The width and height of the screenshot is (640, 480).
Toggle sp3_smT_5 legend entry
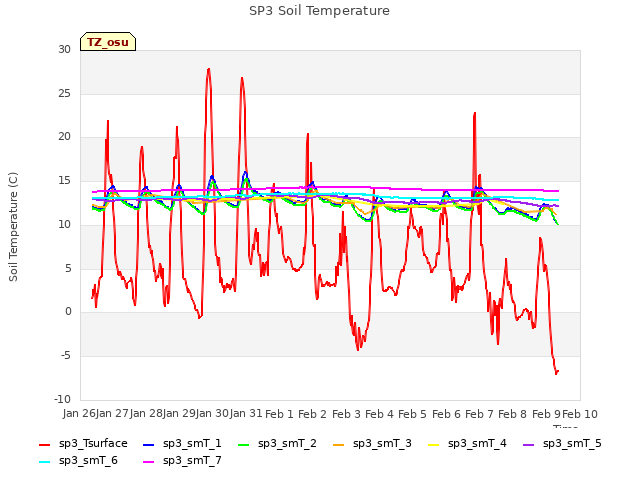point(562,444)
